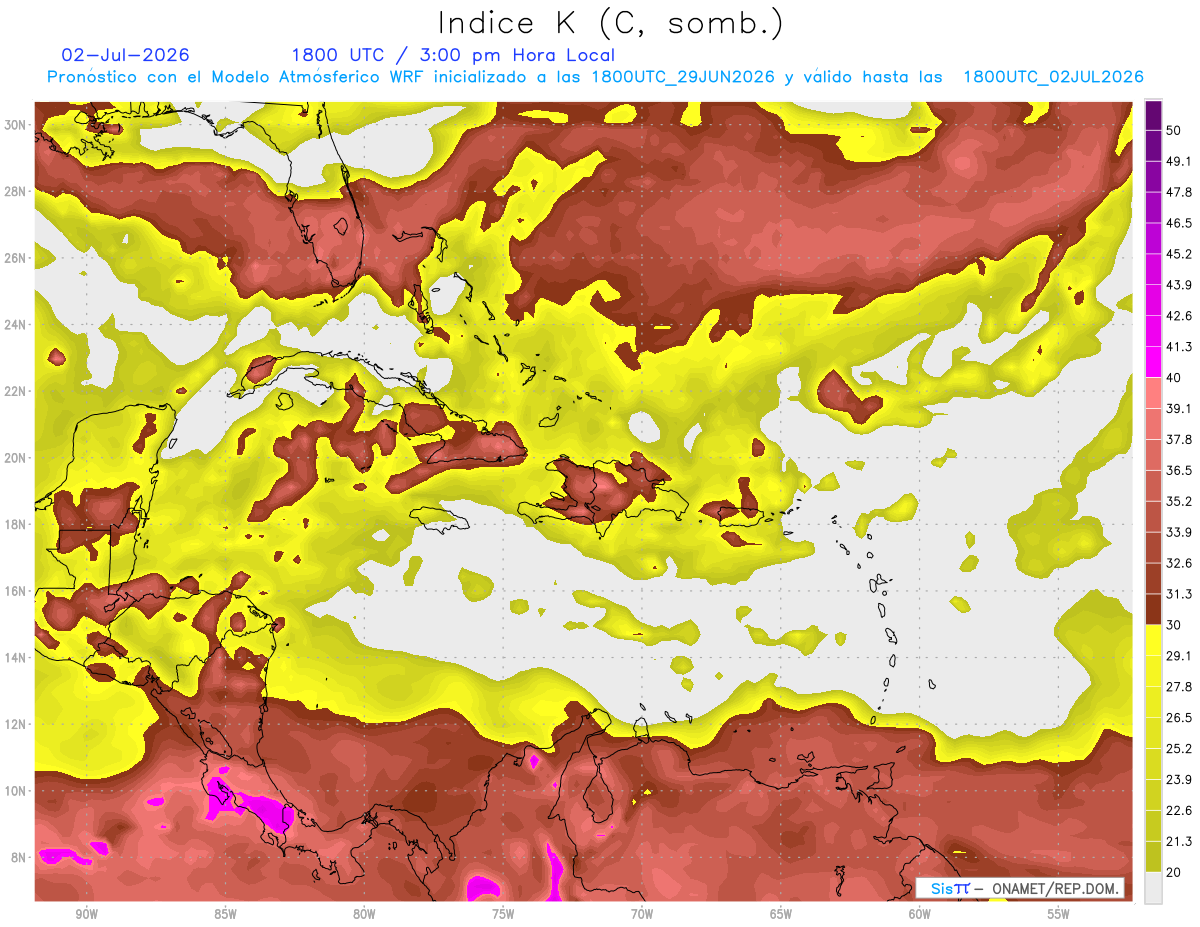Click the longitude label '60W'
Screen dimensions: 1200x927
(920, 914)
